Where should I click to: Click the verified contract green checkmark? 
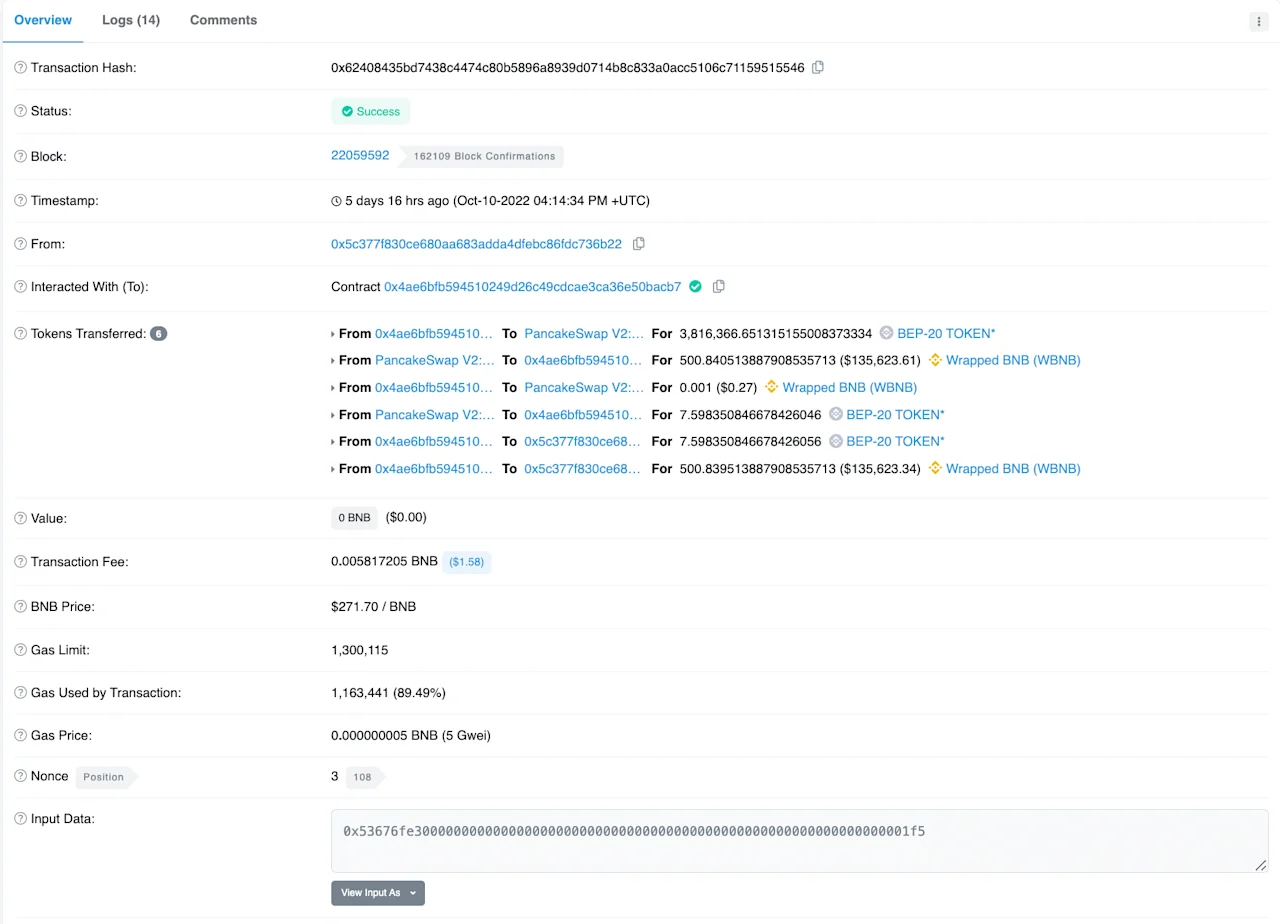coord(695,286)
